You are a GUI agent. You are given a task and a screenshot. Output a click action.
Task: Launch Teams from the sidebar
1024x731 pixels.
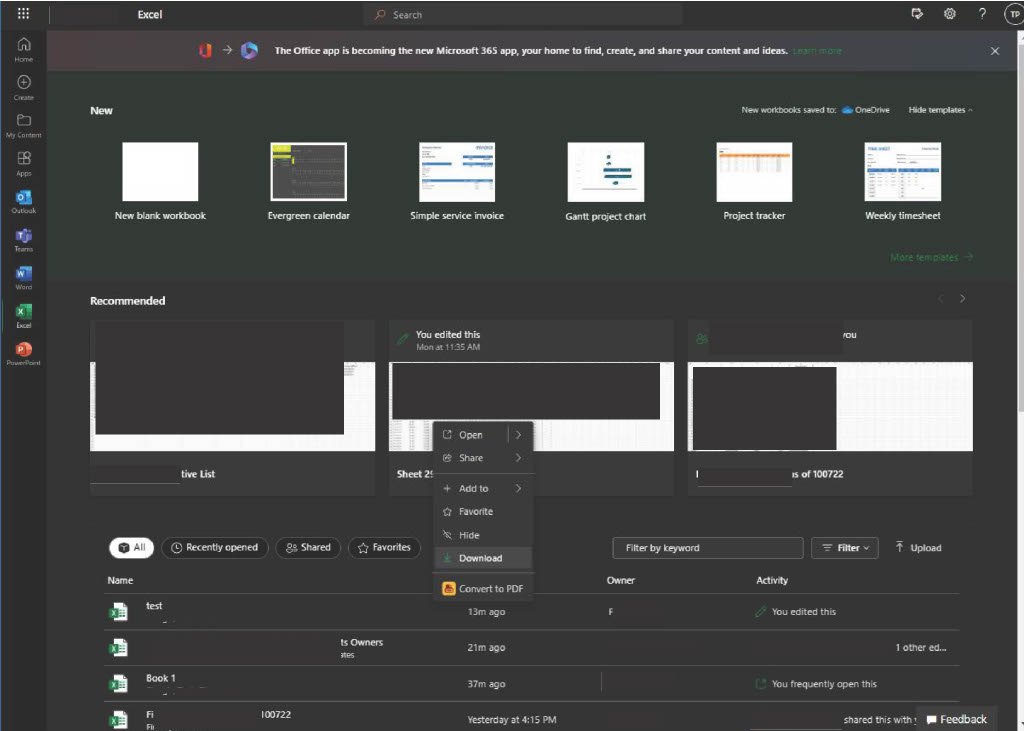[24, 240]
